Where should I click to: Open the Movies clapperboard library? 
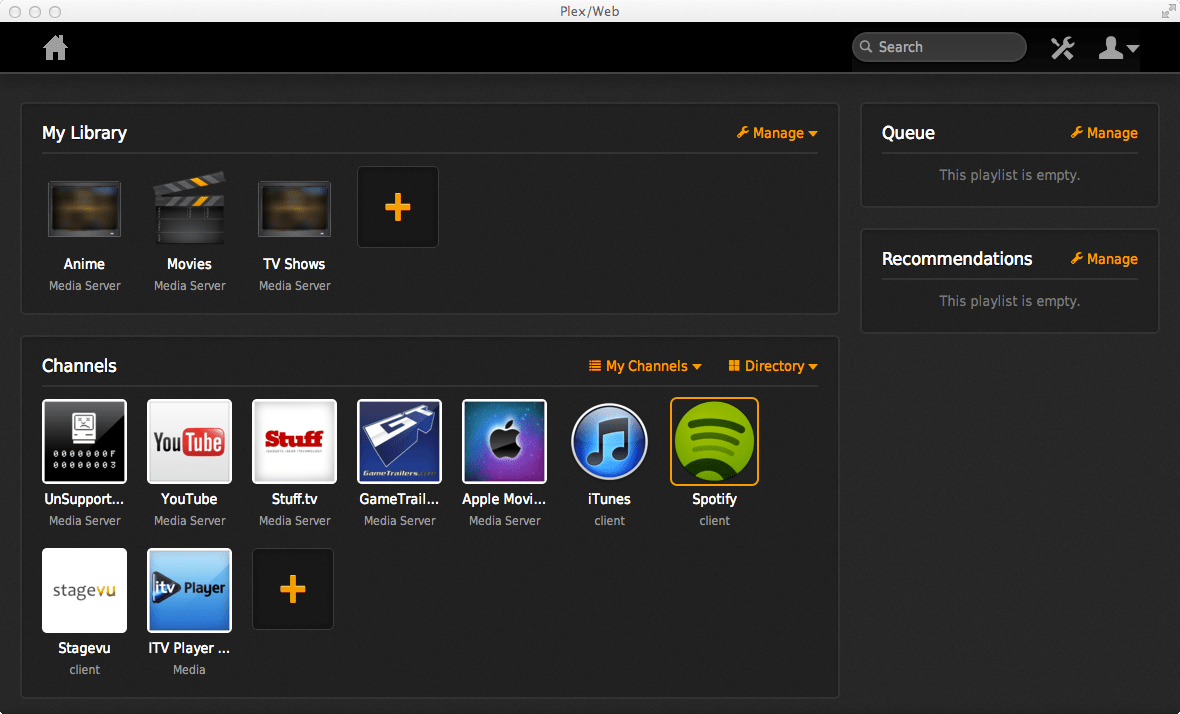click(190, 208)
